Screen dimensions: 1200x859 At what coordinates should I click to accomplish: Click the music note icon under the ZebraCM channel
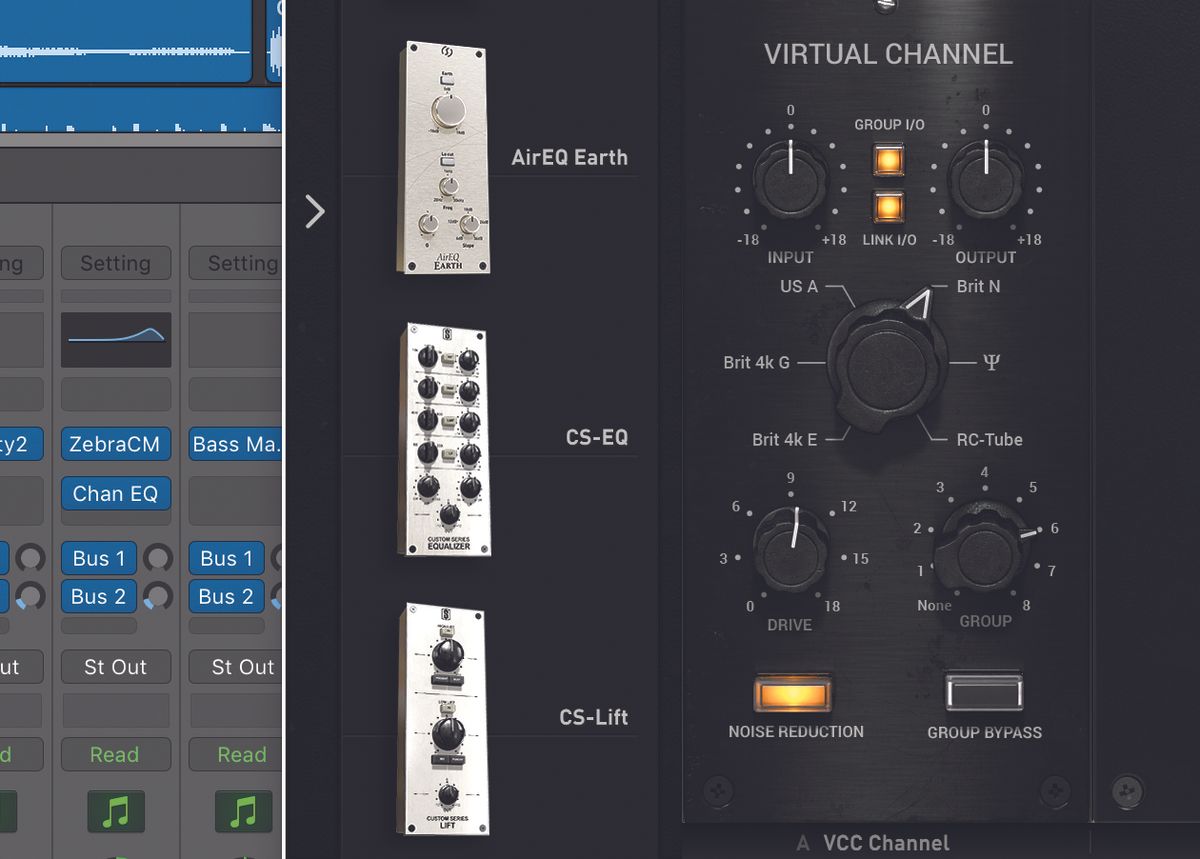[115, 811]
